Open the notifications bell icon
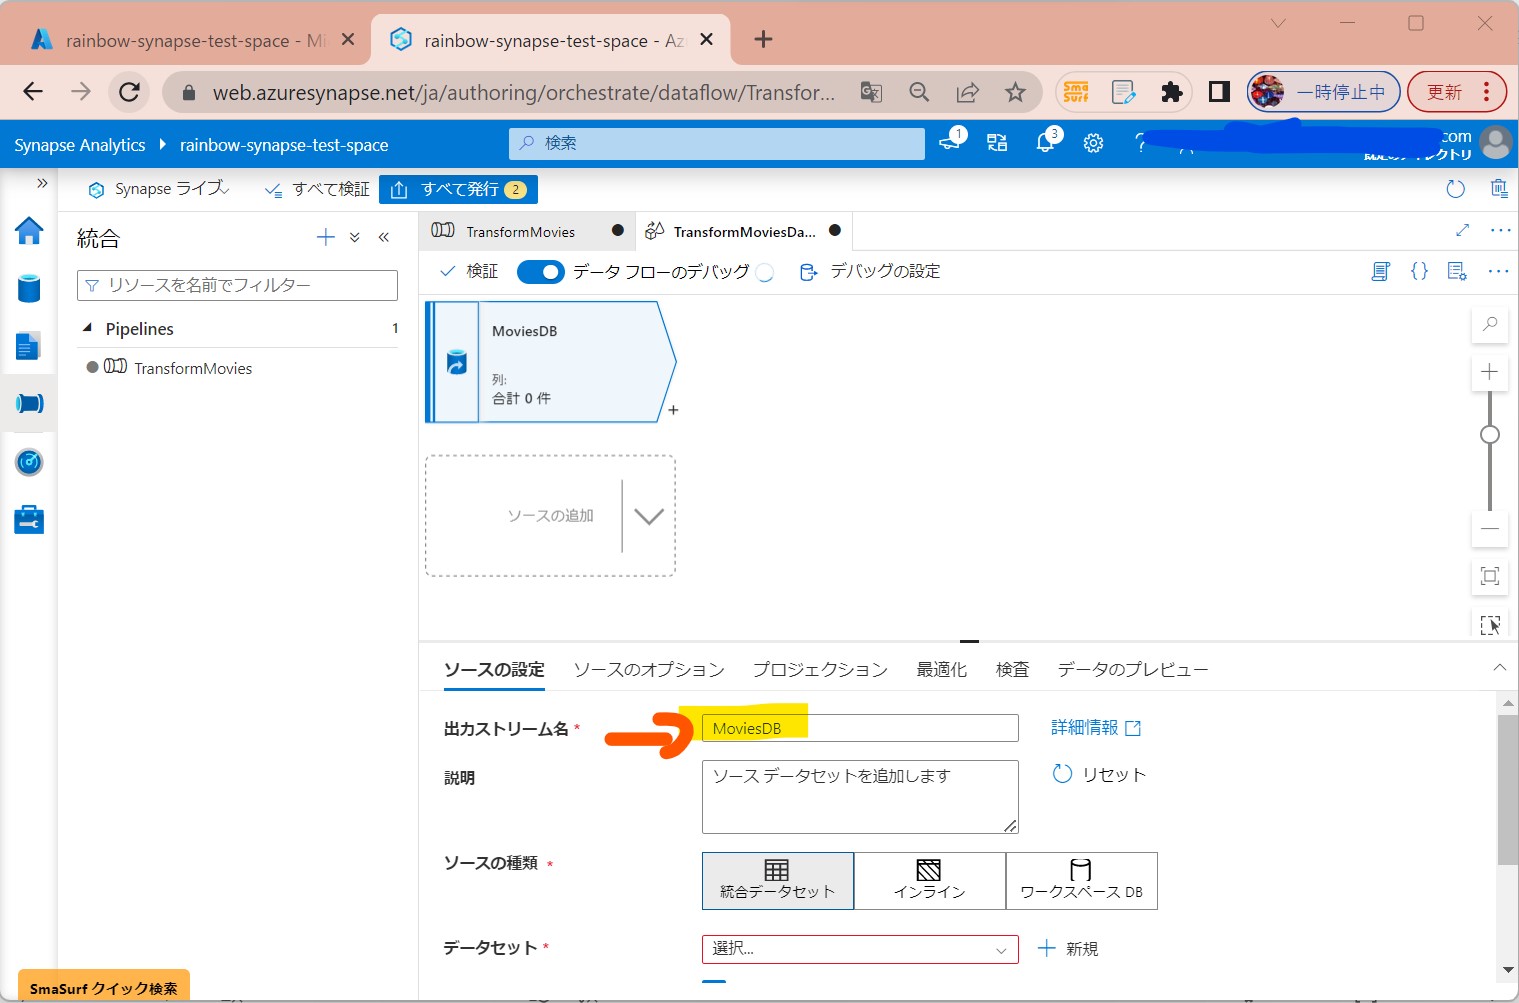The width and height of the screenshot is (1519, 1003). tap(1046, 143)
